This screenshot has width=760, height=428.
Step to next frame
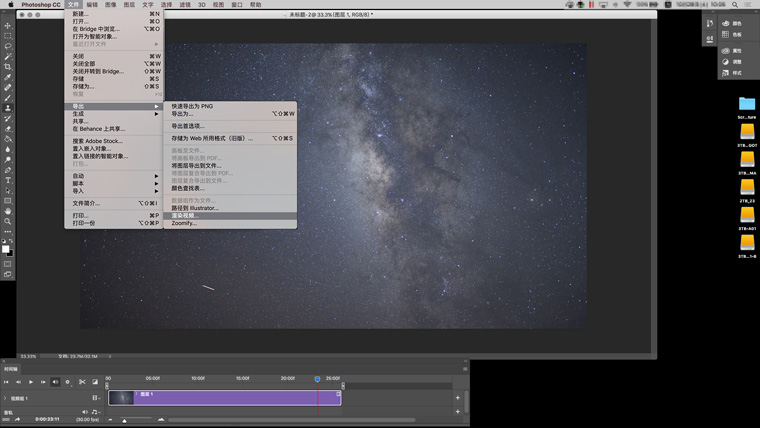(43, 382)
